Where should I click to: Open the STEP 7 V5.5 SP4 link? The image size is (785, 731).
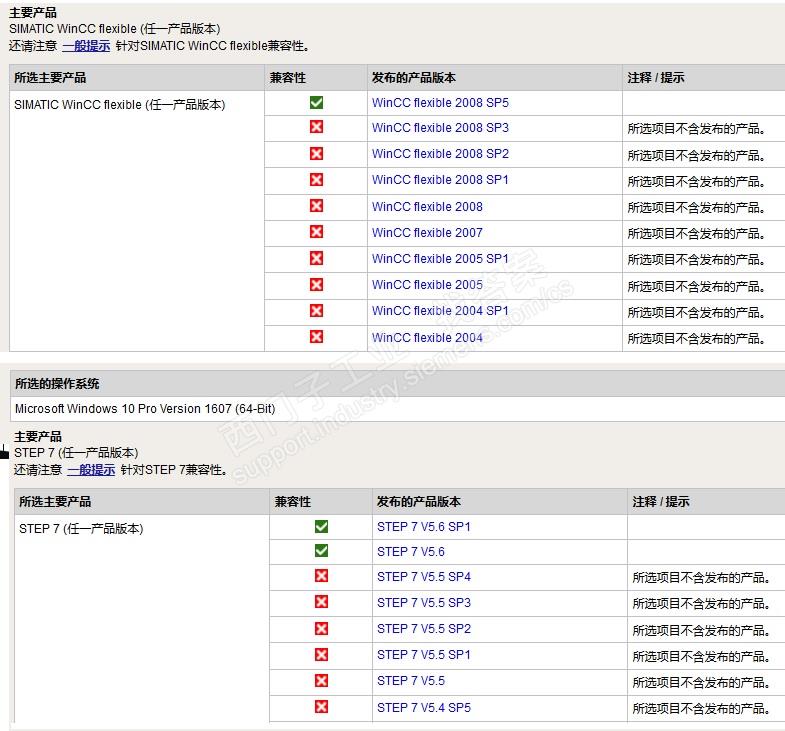pyautogui.click(x=424, y=577)
